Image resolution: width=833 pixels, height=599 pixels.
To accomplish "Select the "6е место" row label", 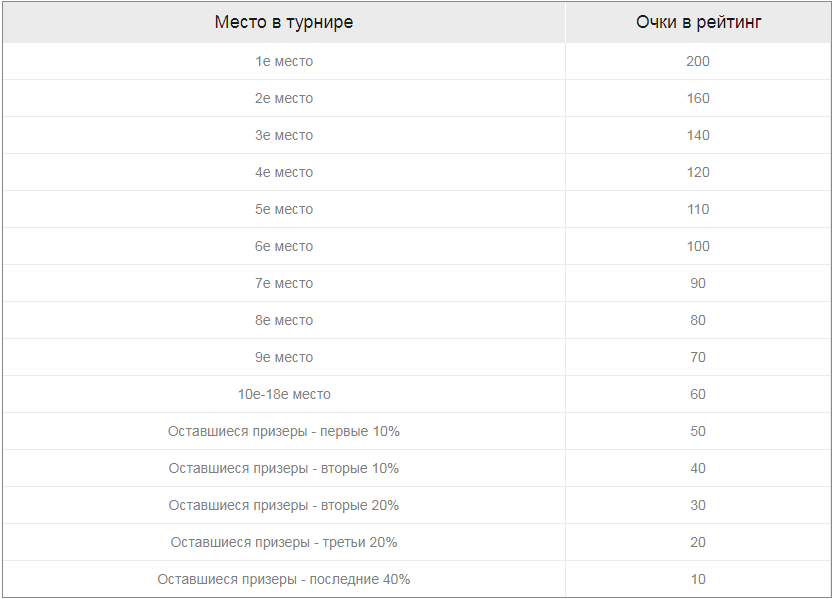I will click(284, 246).
